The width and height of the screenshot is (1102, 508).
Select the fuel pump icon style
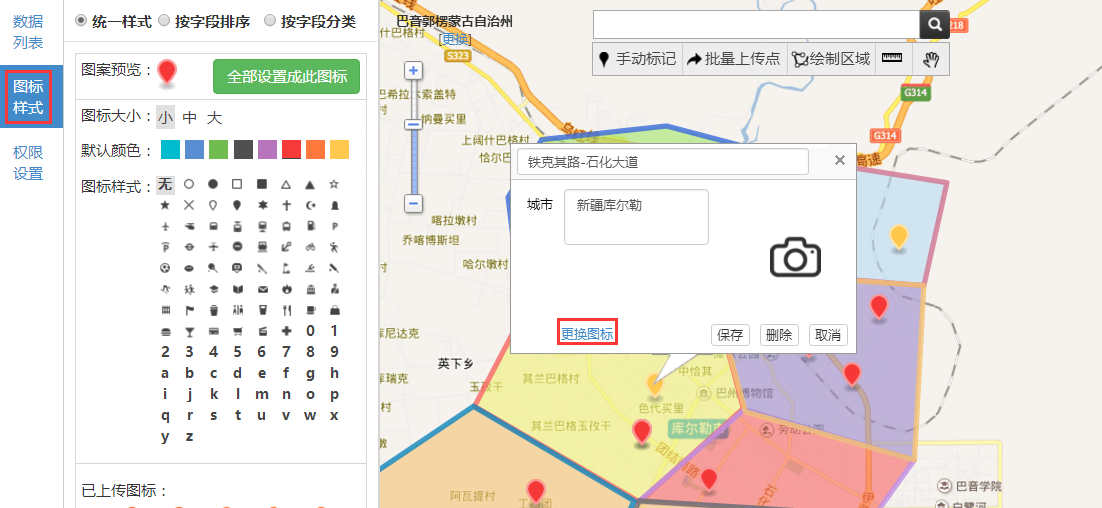310,226
